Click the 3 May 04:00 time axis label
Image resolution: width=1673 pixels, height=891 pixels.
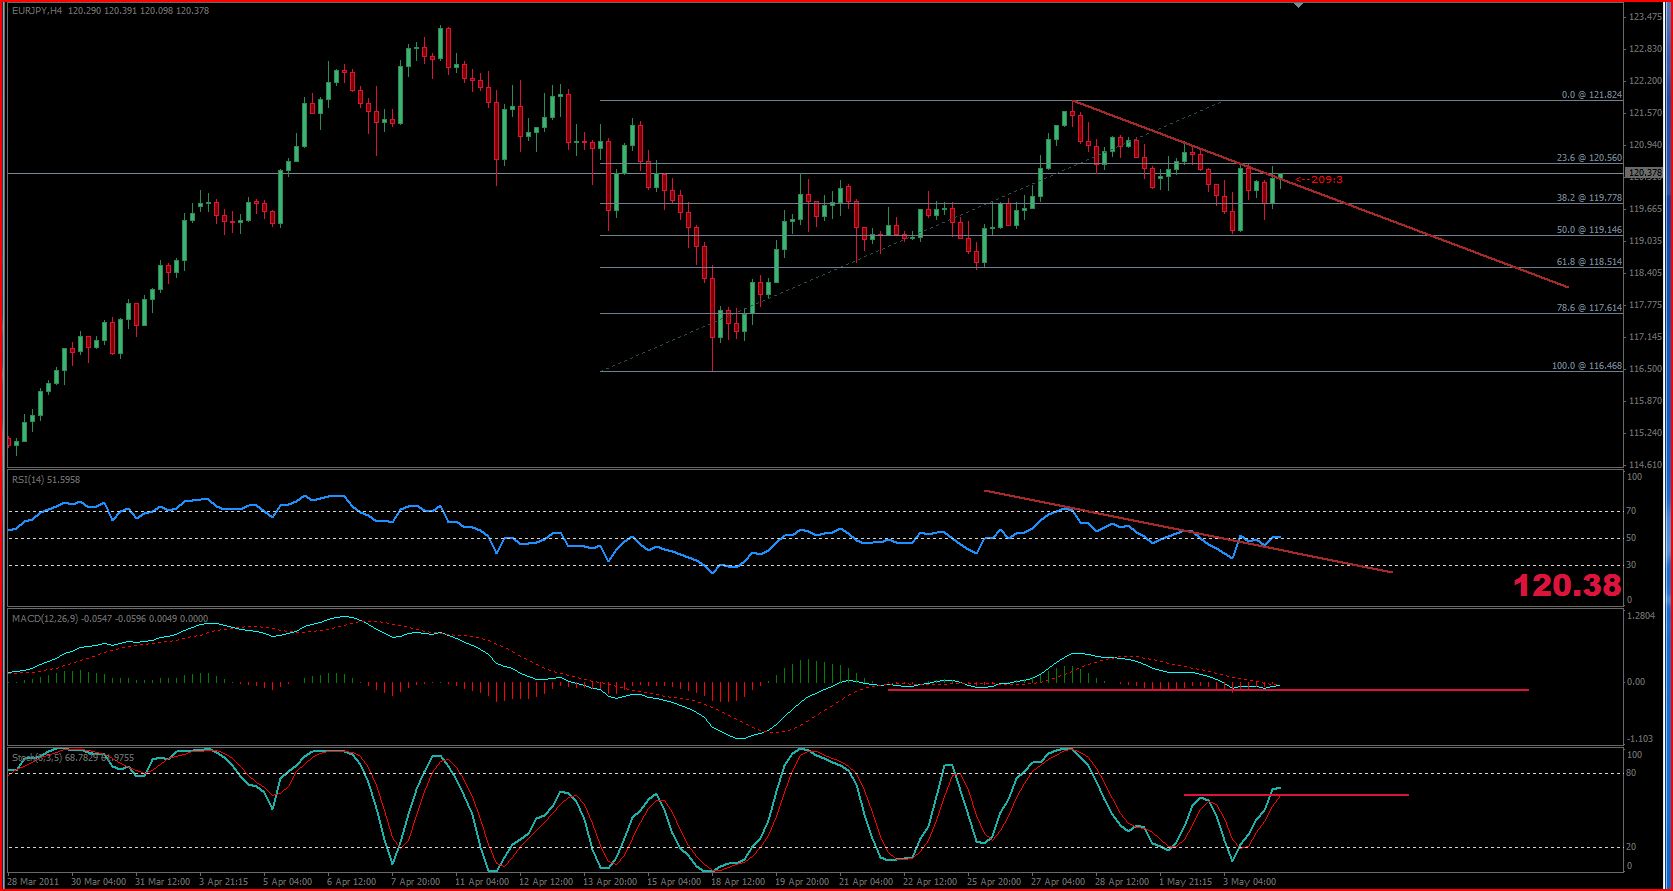tap(1251, 882)
